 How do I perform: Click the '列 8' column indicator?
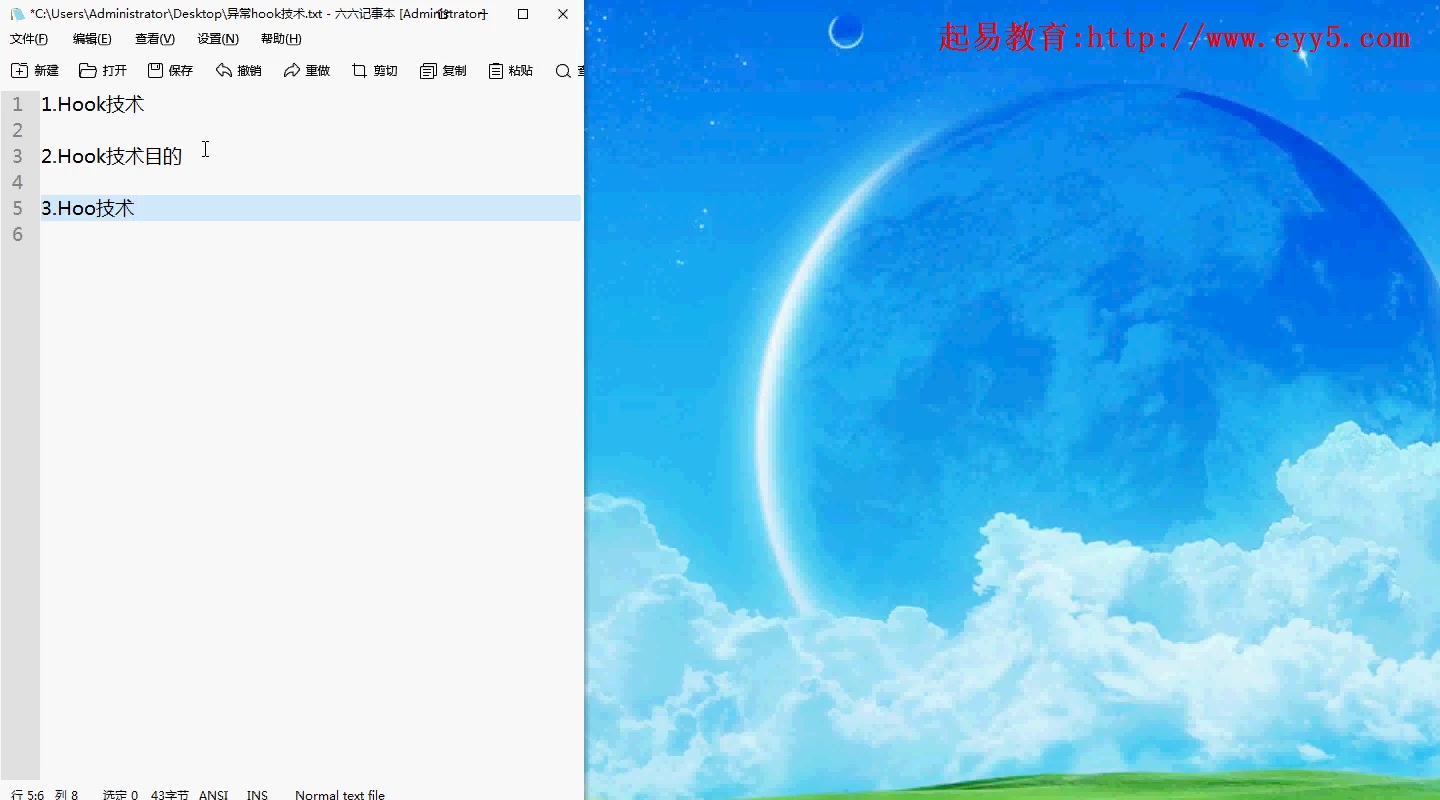coord(66,795)
